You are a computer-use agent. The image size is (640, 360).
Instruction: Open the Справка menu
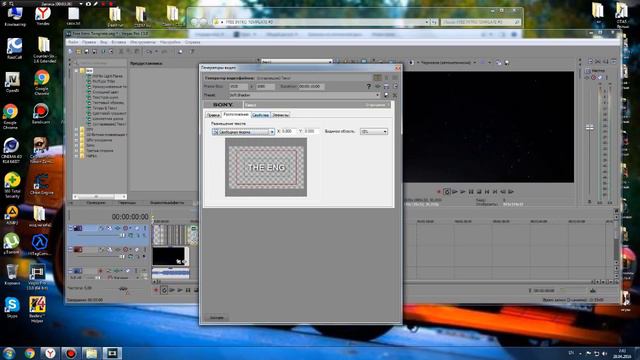point(192,42)
